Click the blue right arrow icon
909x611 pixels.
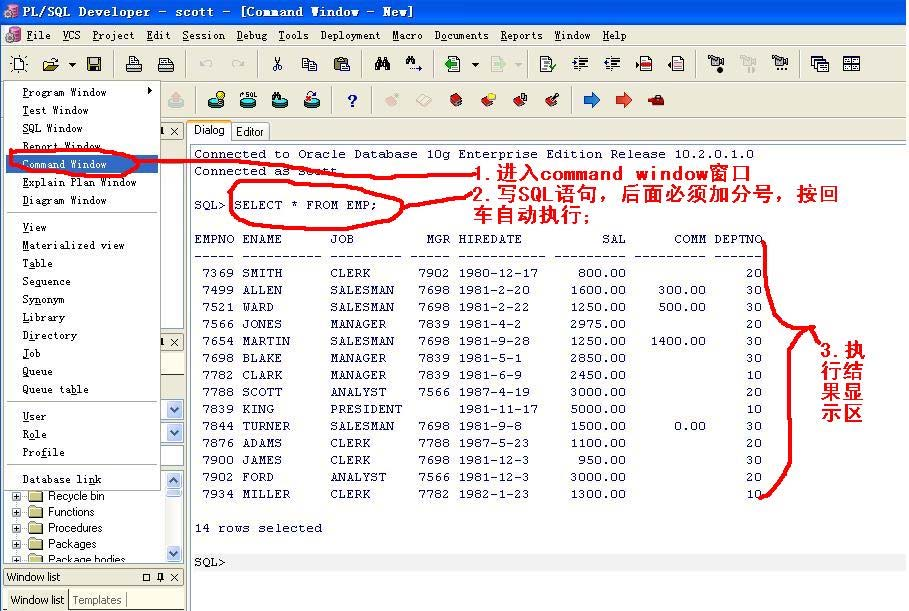(592, 100)
